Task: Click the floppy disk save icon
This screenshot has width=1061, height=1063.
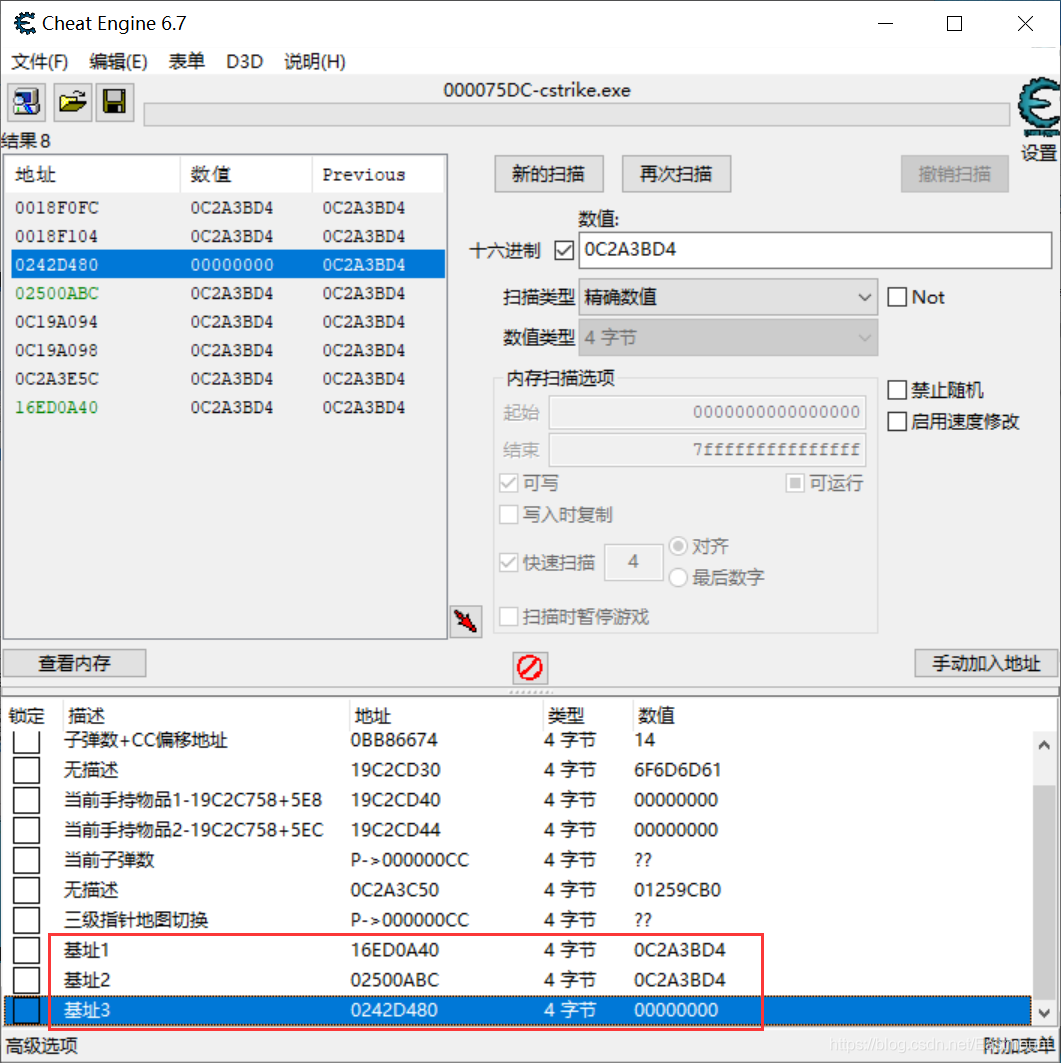Action: (115, 102)
